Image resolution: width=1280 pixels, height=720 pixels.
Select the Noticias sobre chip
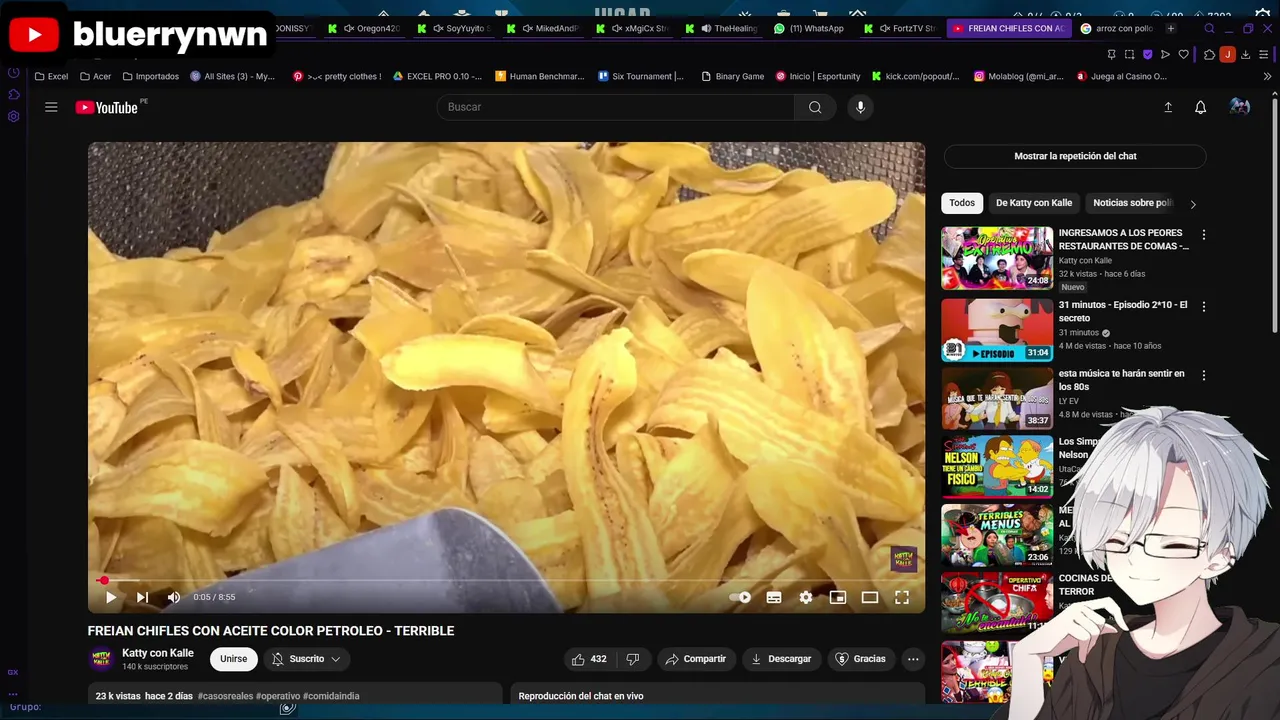click(x=1132, y=203)
